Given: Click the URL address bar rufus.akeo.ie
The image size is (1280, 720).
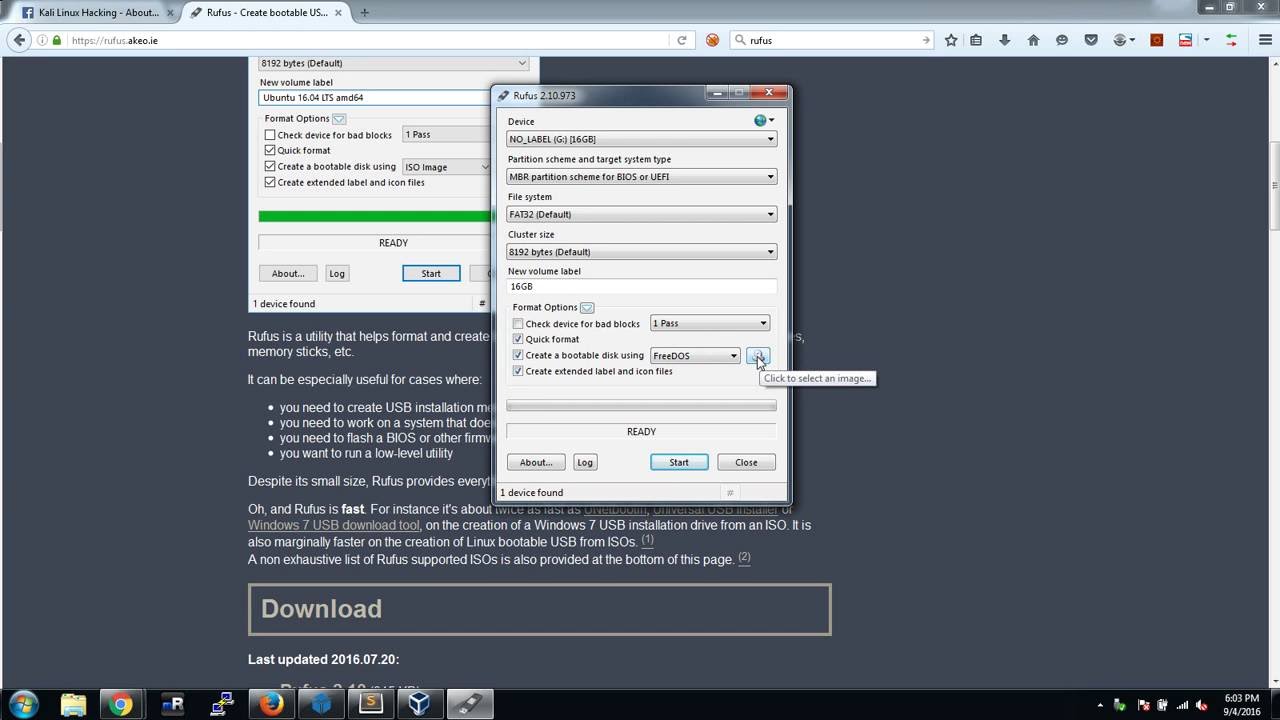Looking at the screenshot, I should (370, 40).
